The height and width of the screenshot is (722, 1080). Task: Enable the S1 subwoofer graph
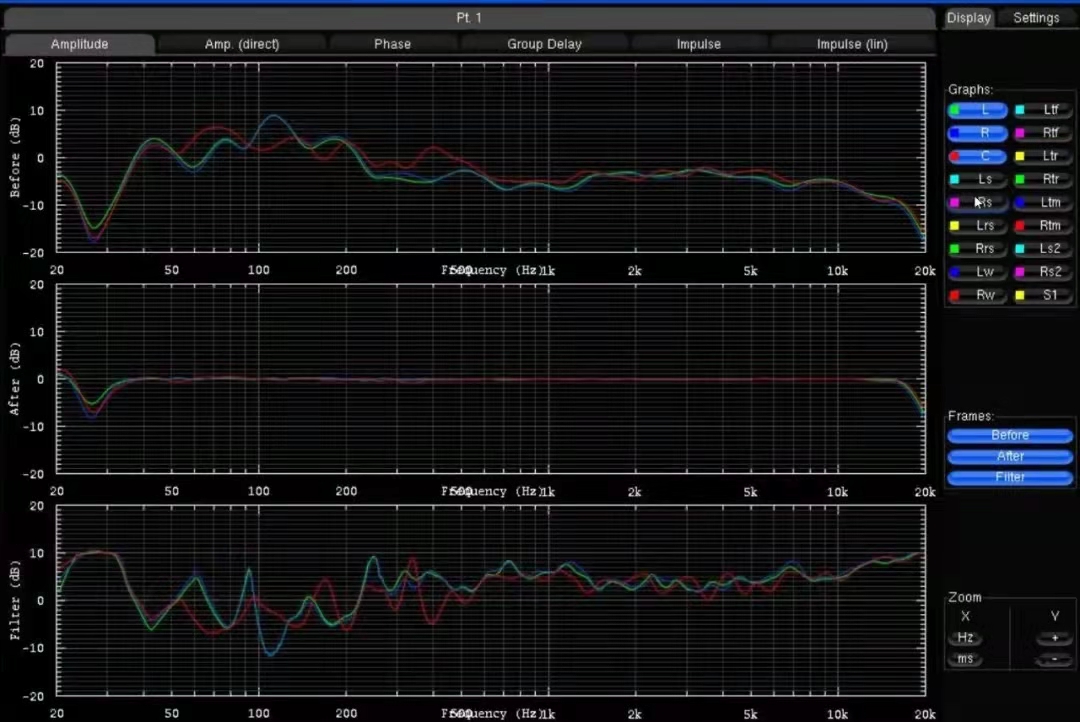coord(1043,295)
